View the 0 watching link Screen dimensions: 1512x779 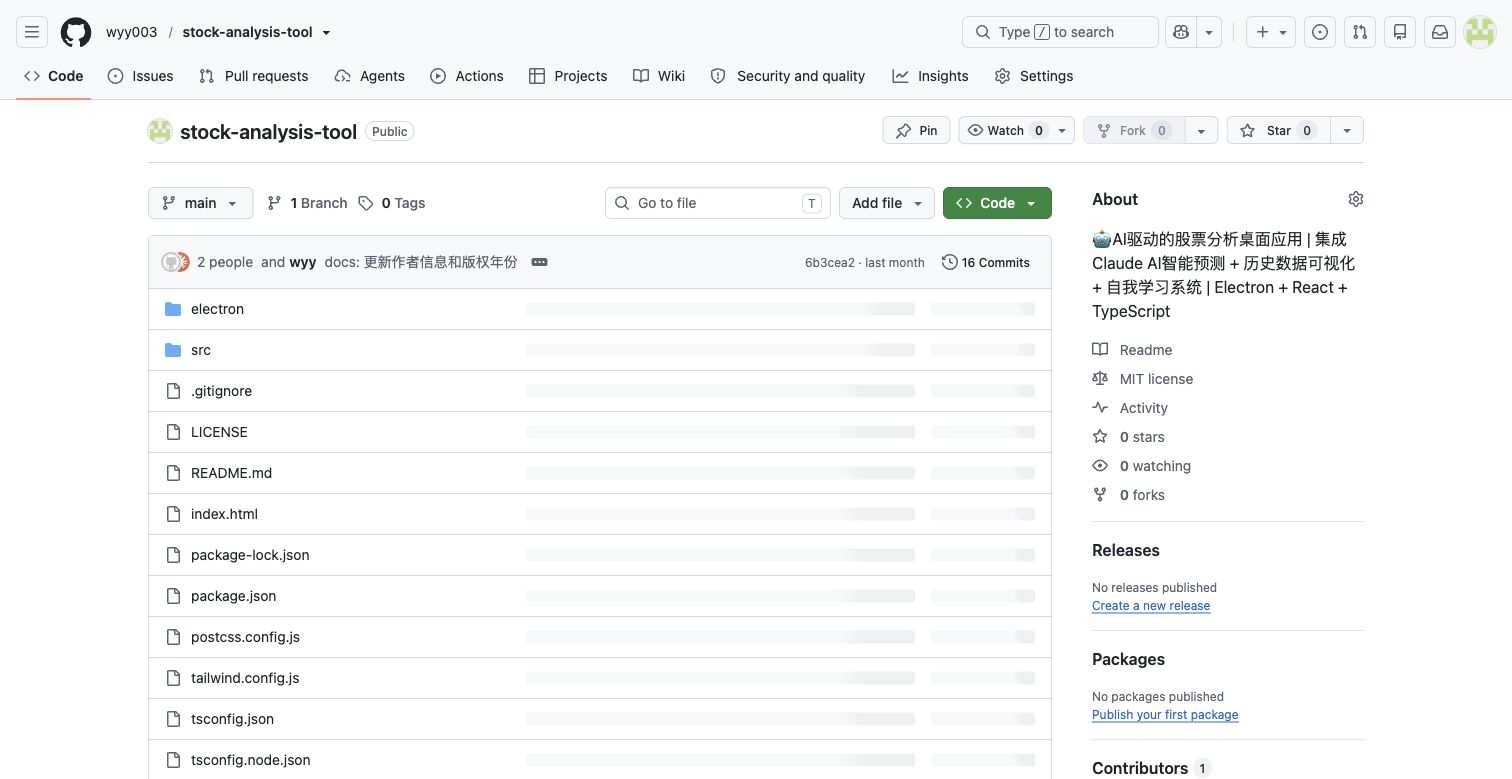[x=1155, y=466]
